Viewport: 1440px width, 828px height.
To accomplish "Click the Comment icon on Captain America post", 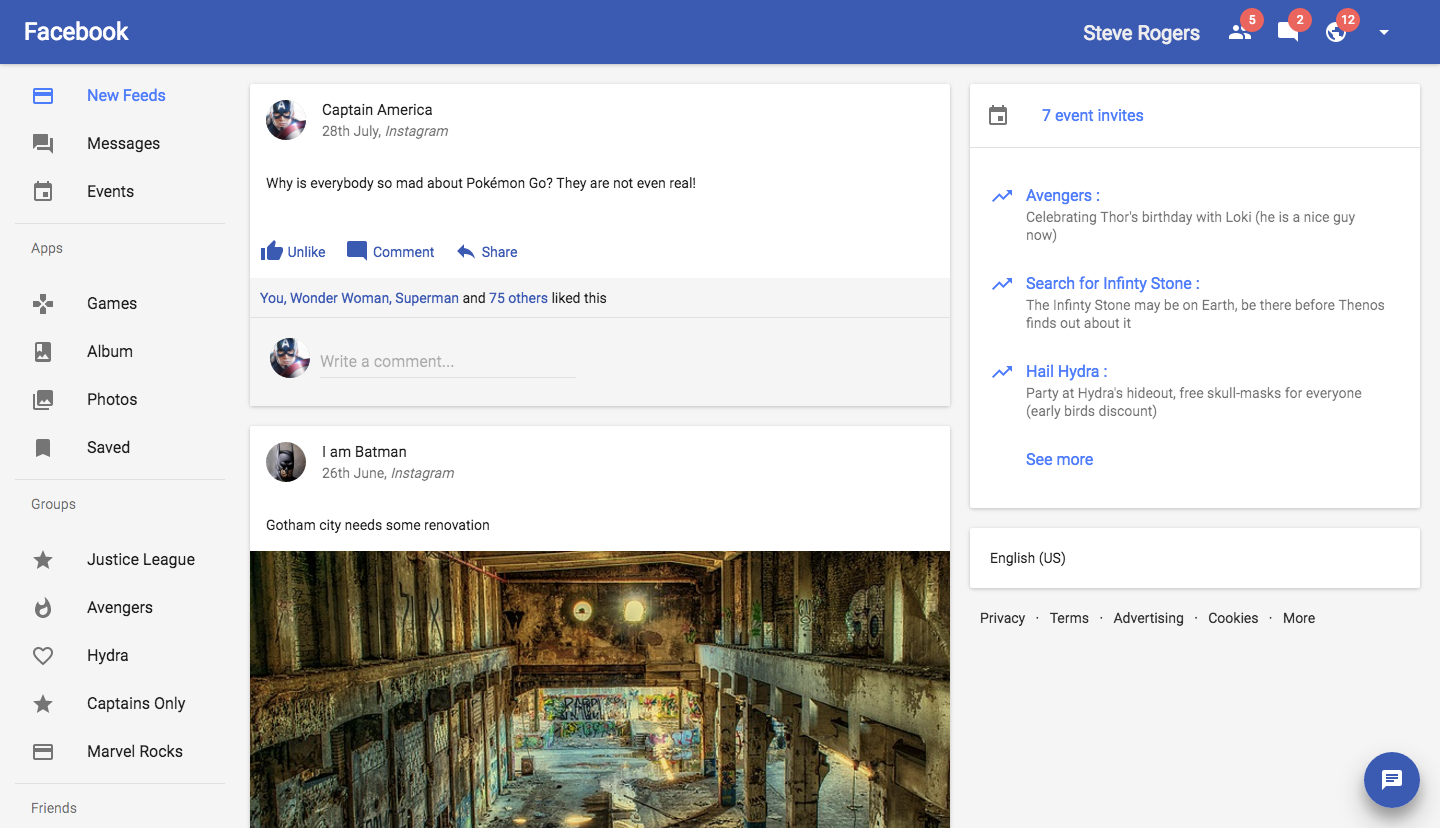I will [x=357, y=251].
